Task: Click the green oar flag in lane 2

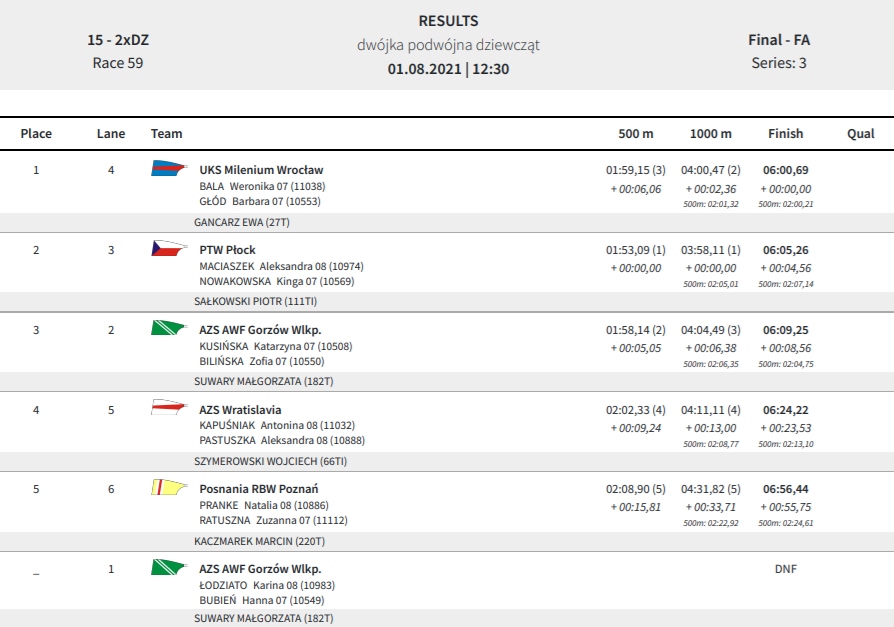Action: coord(169,328)
